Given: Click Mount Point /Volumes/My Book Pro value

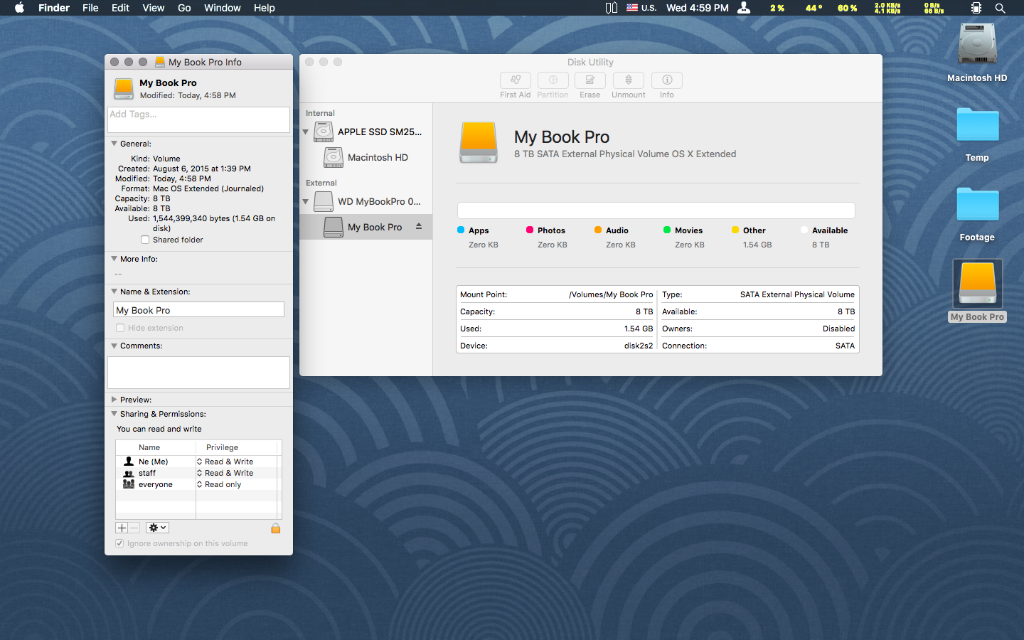Looking at the screenshot, I should pos(611,295).
